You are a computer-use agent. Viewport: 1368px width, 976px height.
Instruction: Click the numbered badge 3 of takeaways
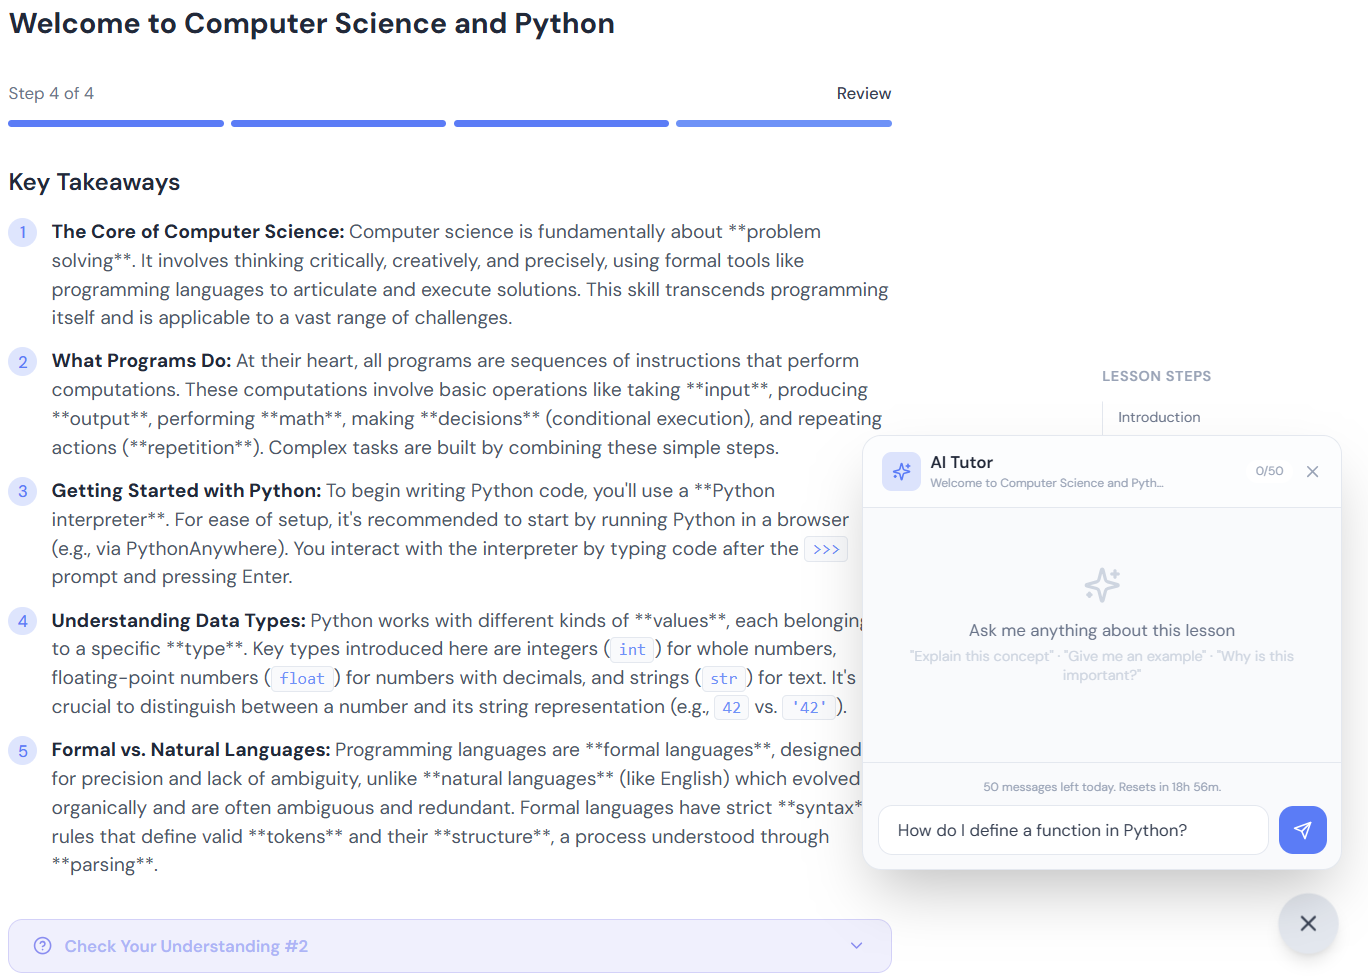coord(23,492)
